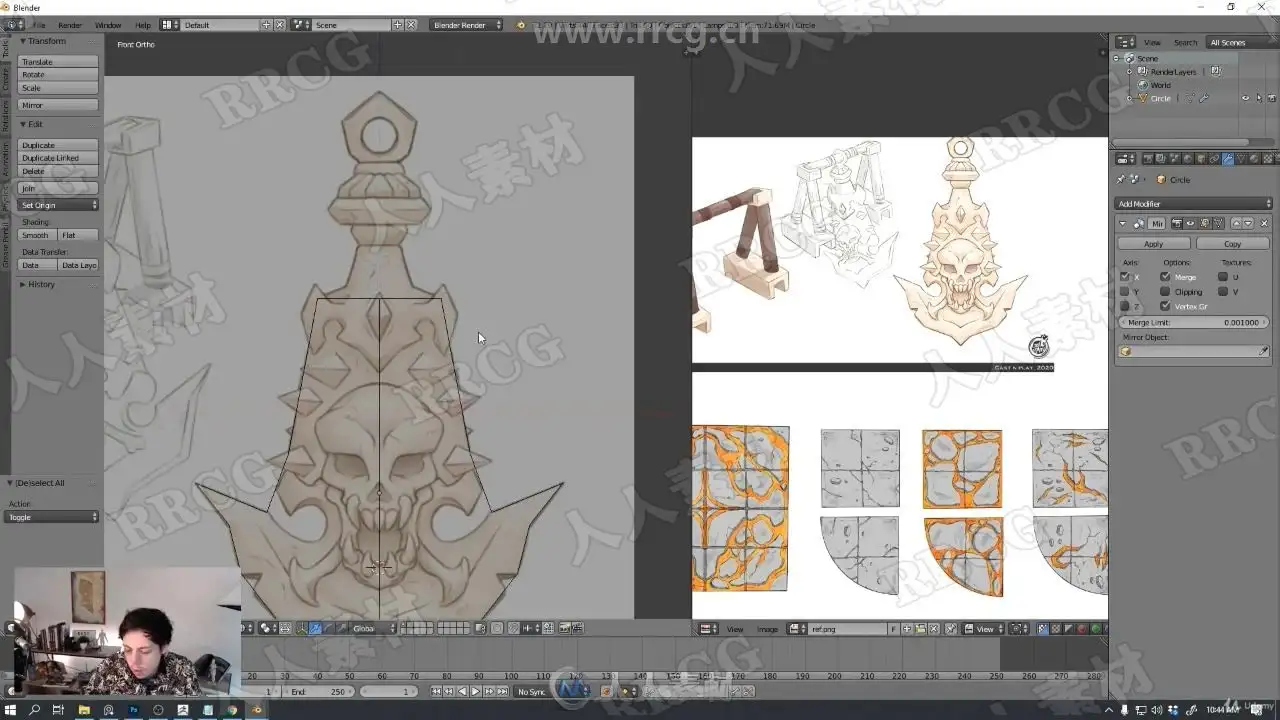The image size is (1280, 720).
Task: Set shading to Flat
Action: pyautogui.click(x=78, y=235)
